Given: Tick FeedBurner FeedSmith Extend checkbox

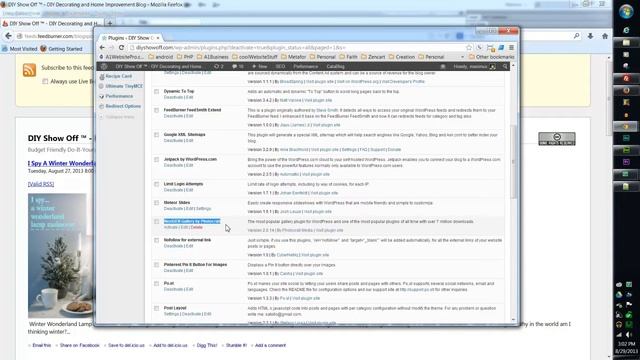Looking at the screenshot, I should [x=156, y=110].
